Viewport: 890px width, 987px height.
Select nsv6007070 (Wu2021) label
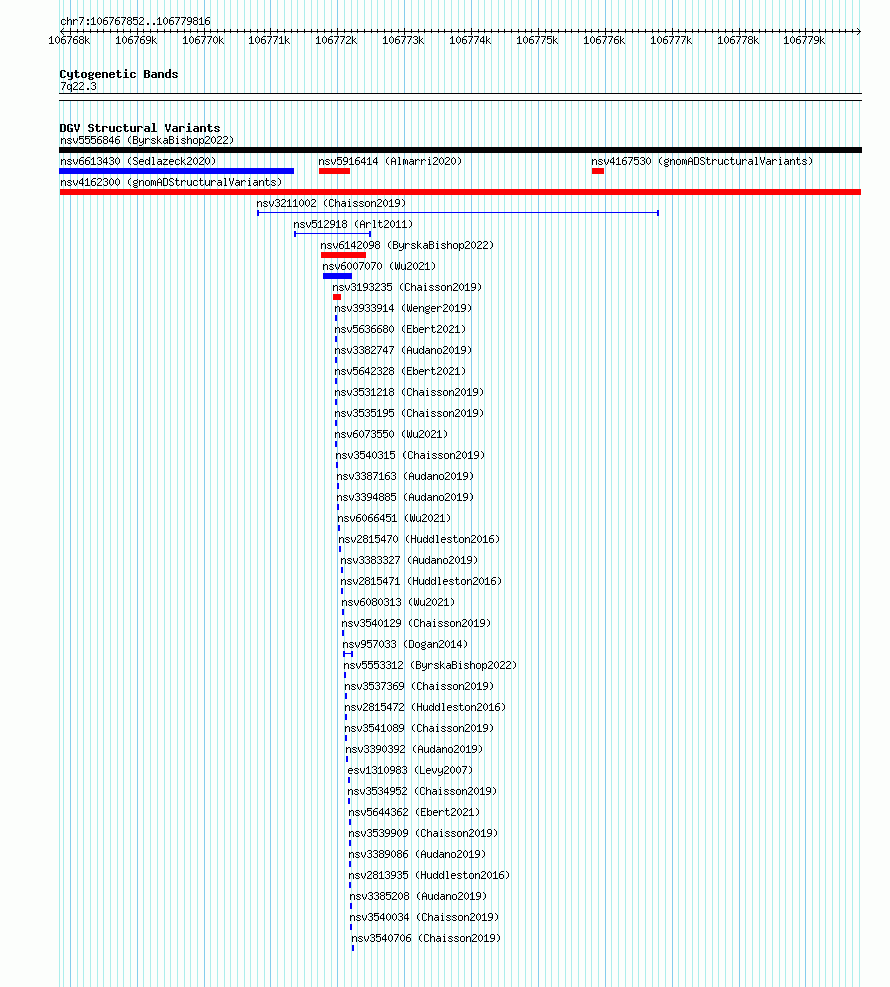click(379, 266)
